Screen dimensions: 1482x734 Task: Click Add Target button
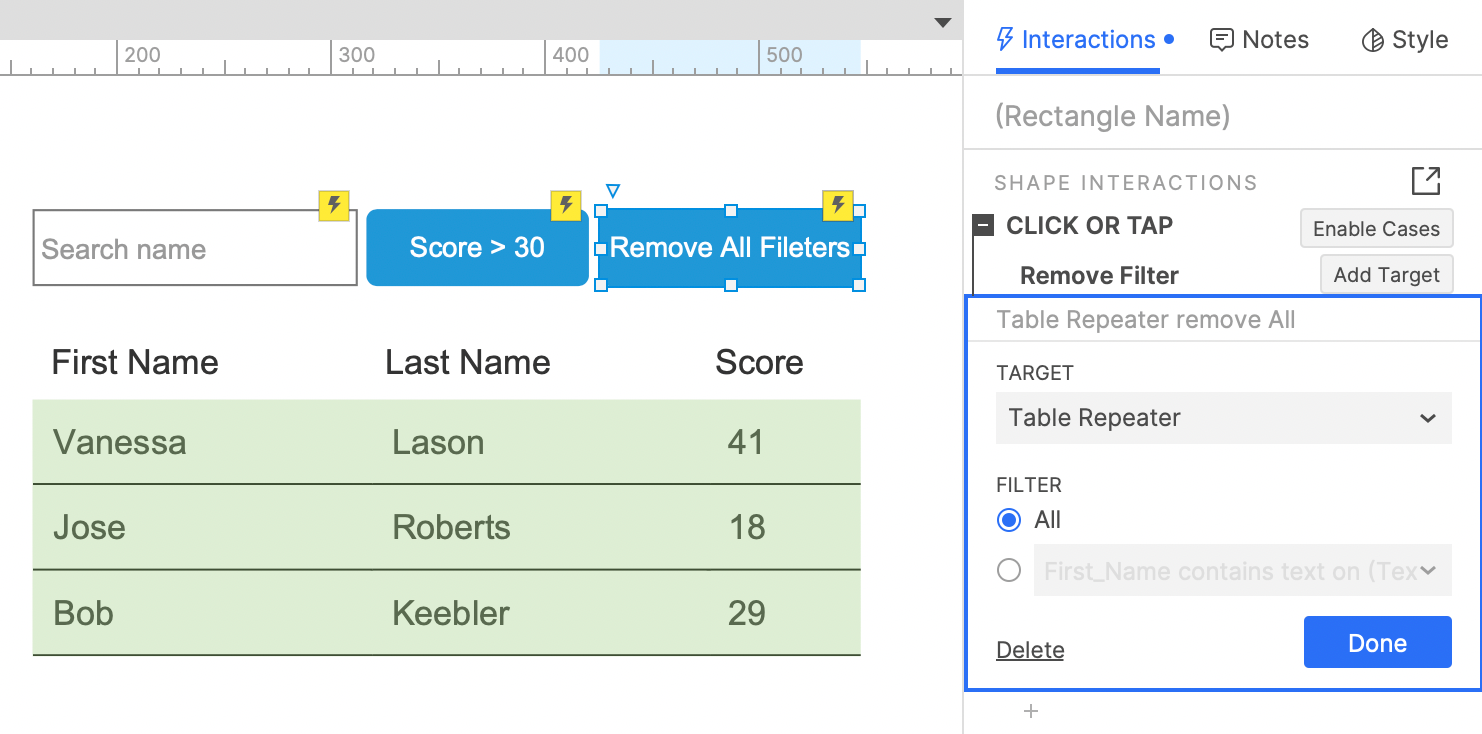1387,275
